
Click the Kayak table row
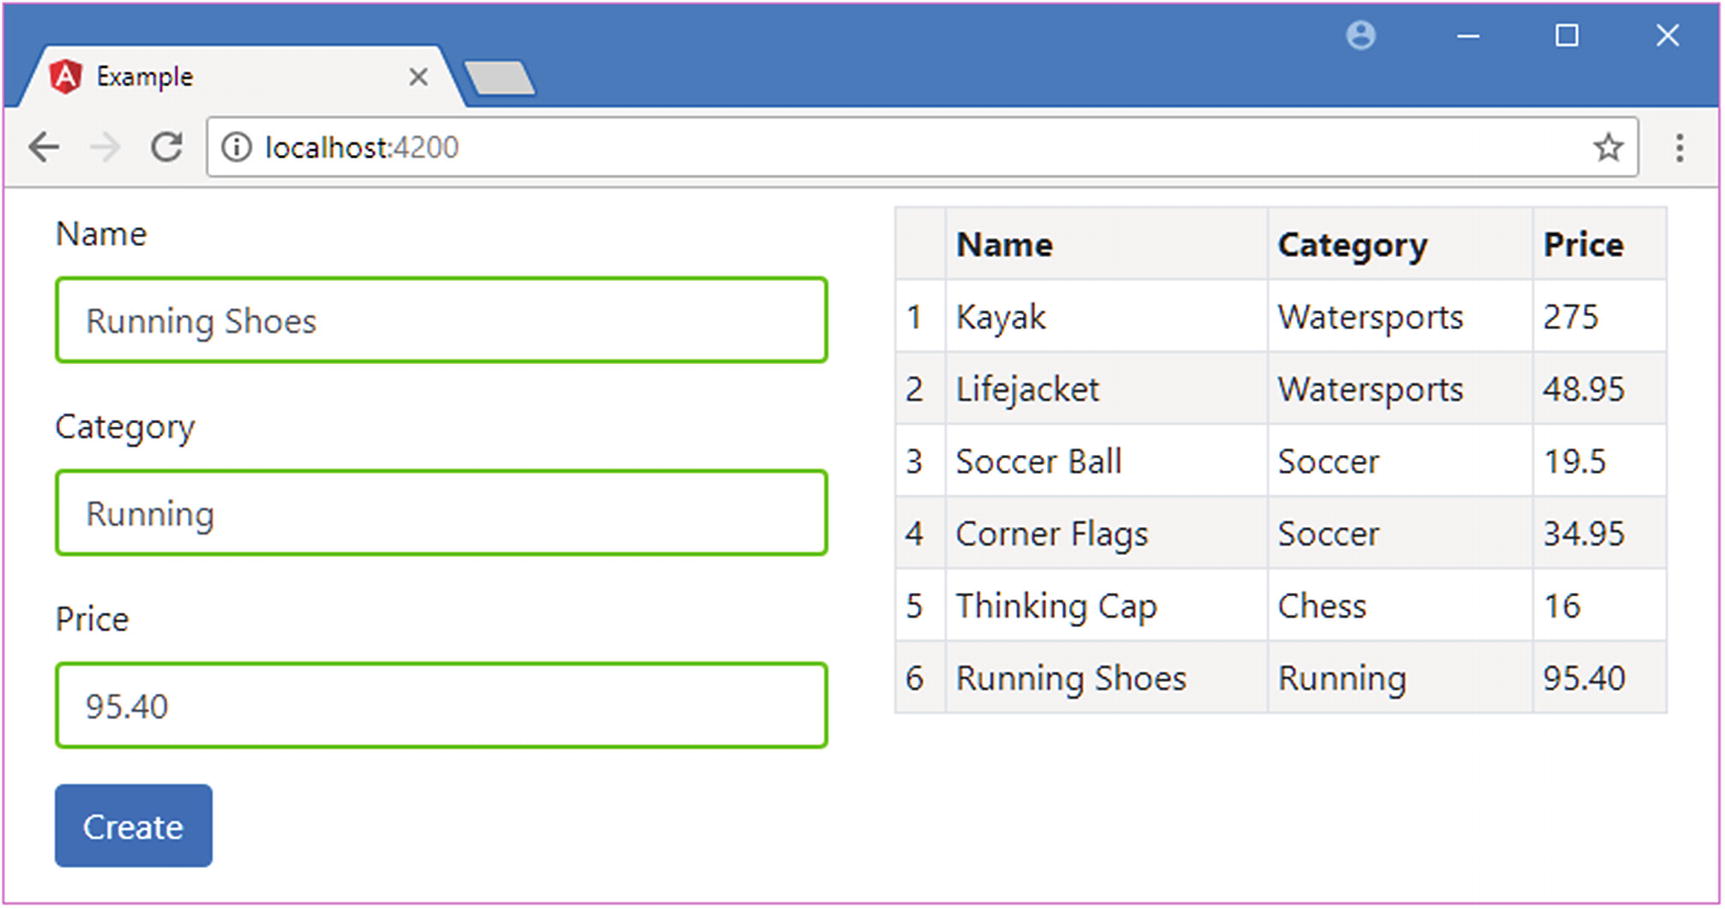click(x=1280, y=317)
